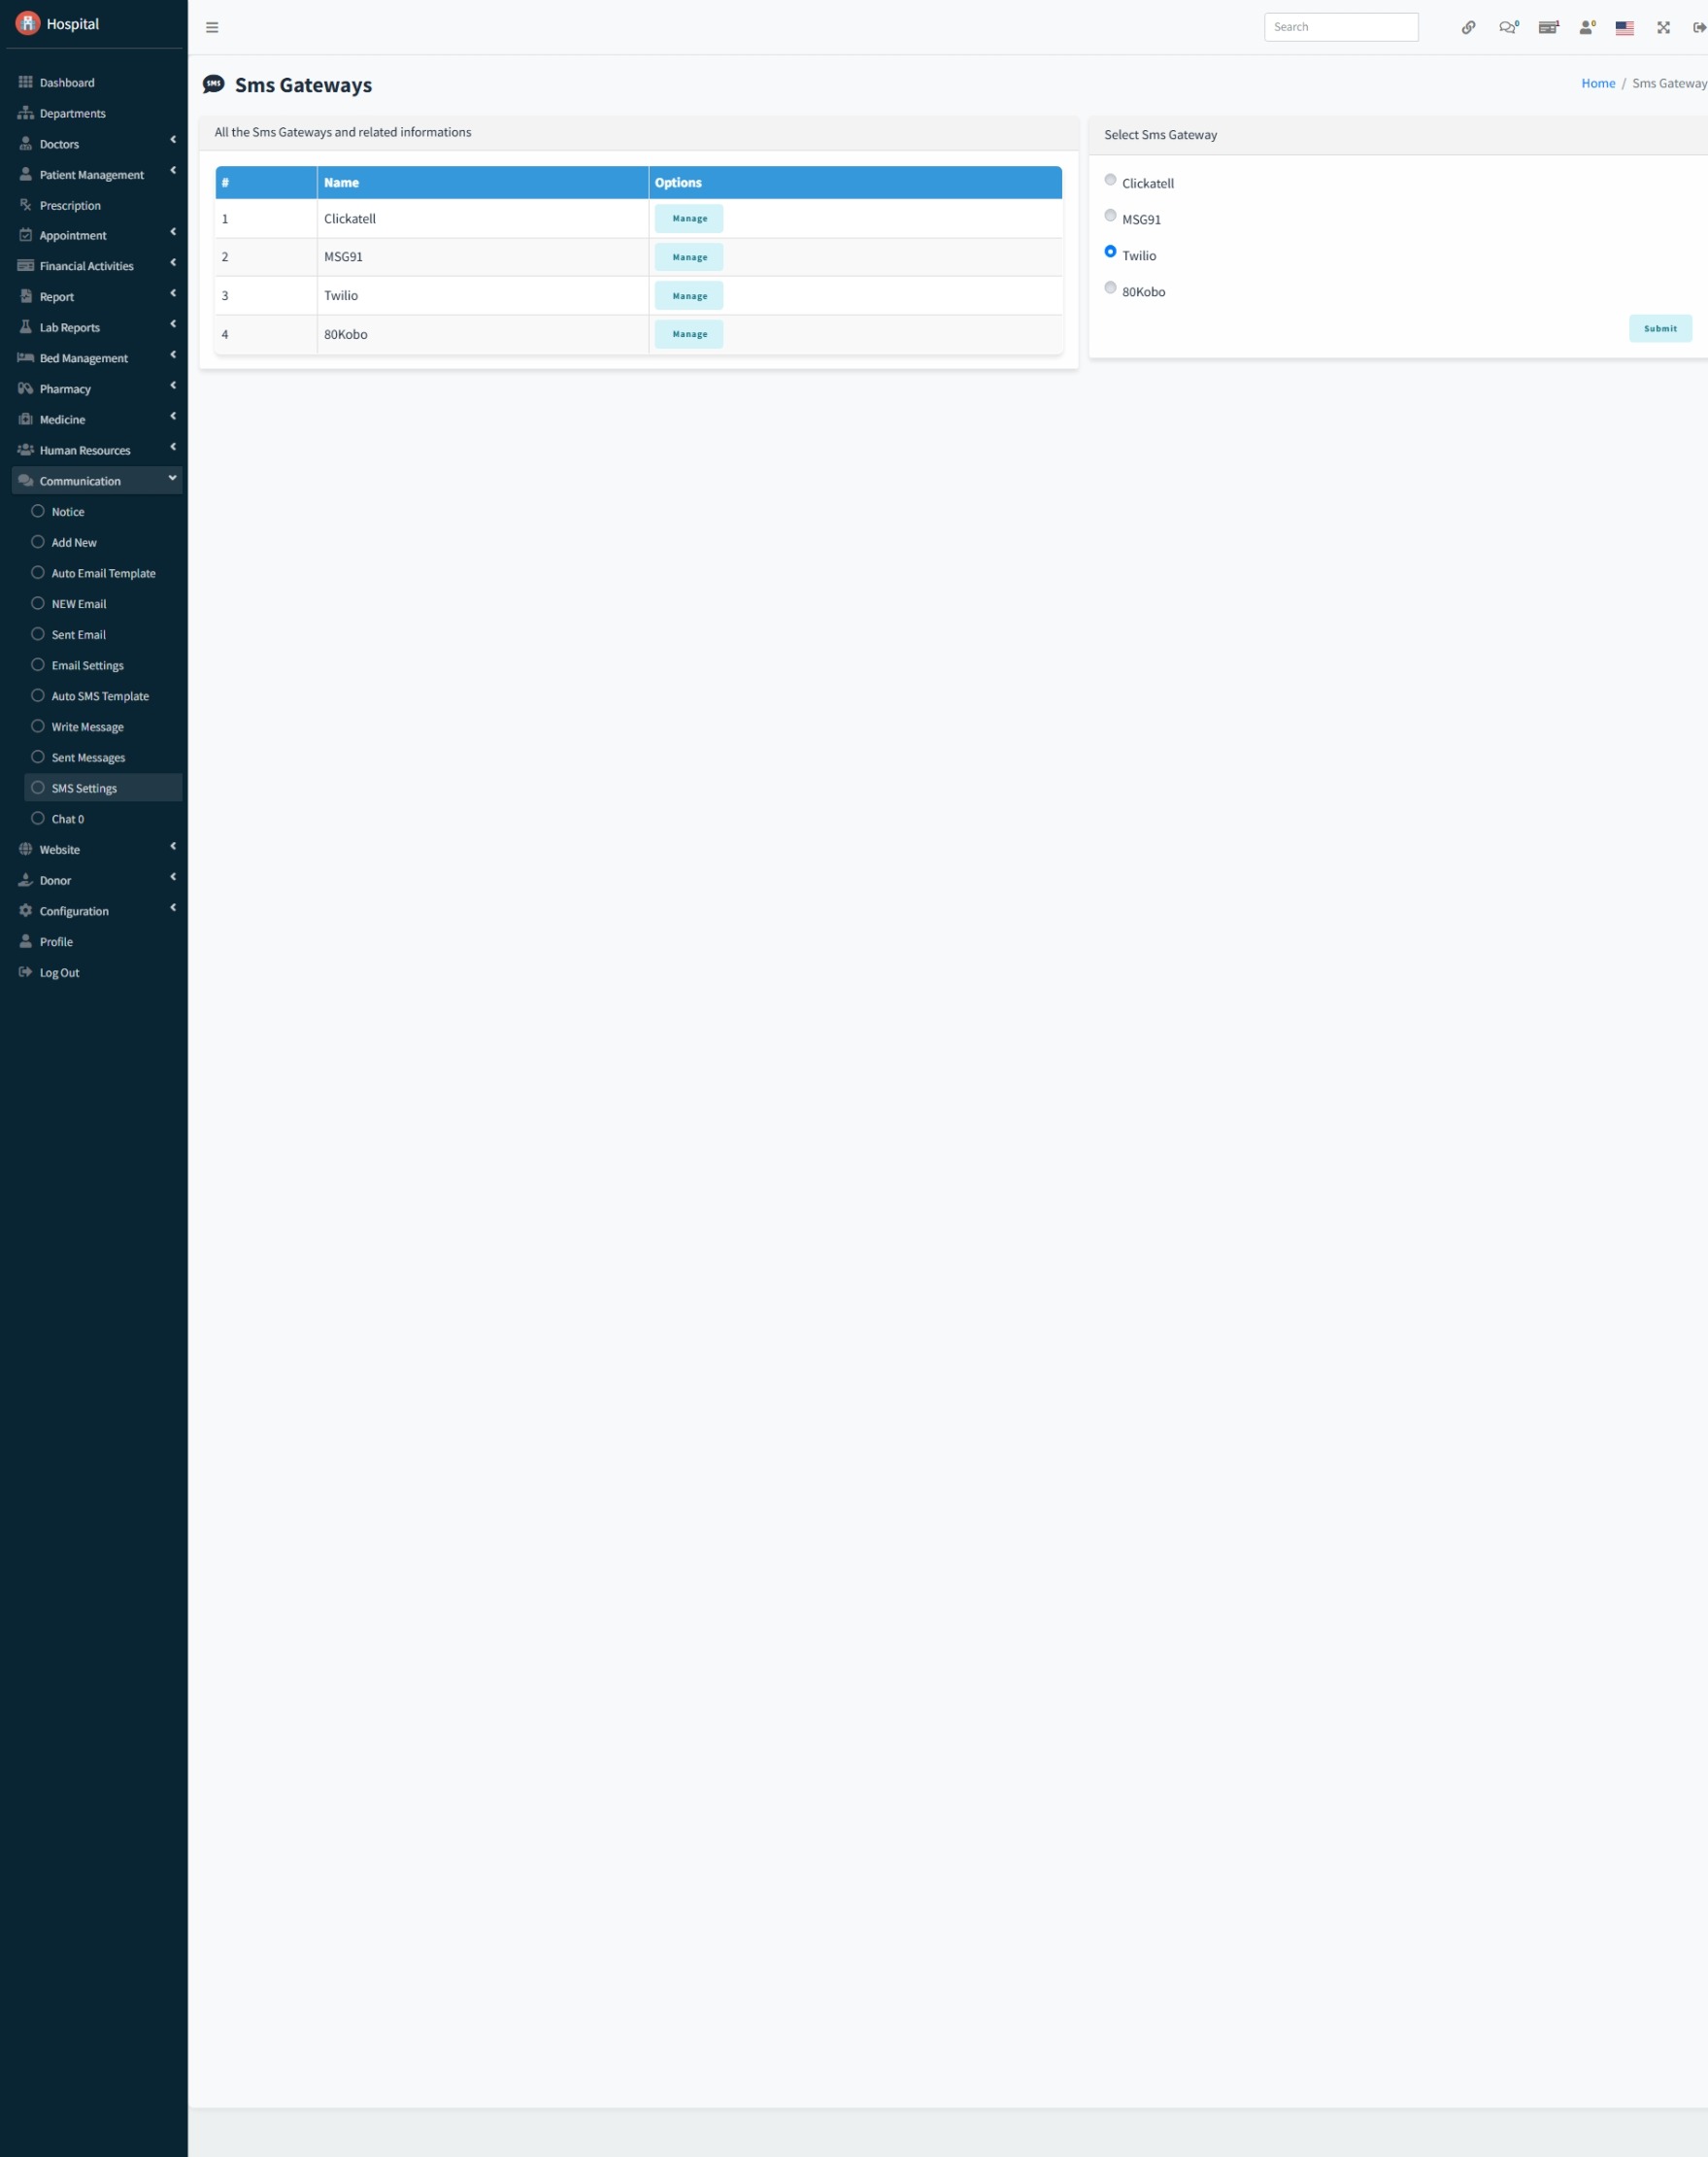Toggle the hamburger sidebar menu icon
The width and height of the screenshot is (1708, 2157).
(x=212, y=28)
